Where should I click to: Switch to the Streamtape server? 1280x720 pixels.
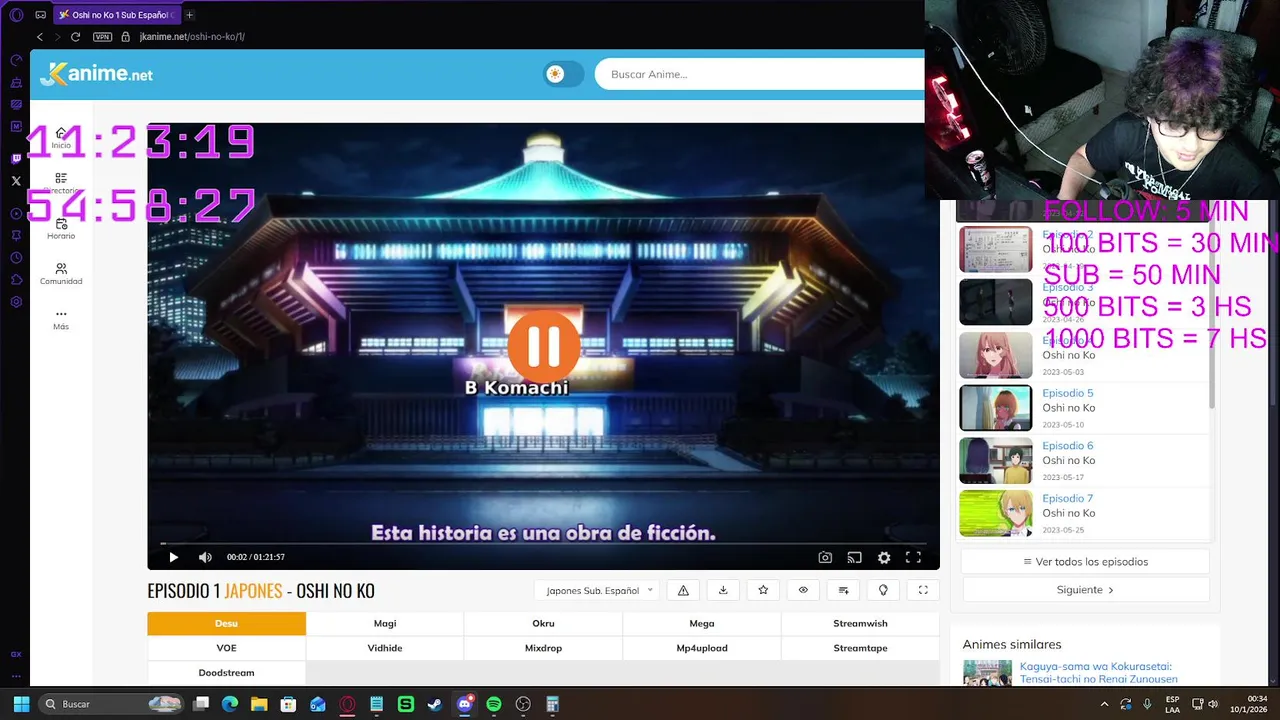860,648
